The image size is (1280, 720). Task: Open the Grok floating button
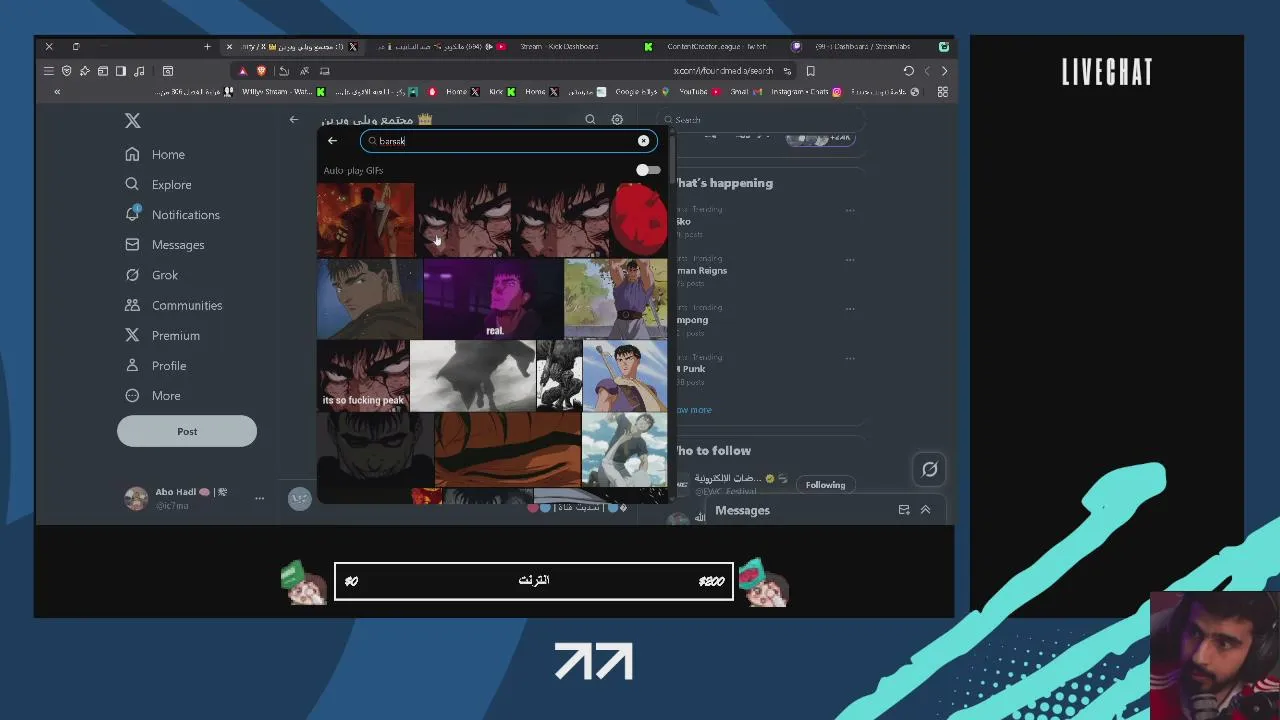click(929, 469)
